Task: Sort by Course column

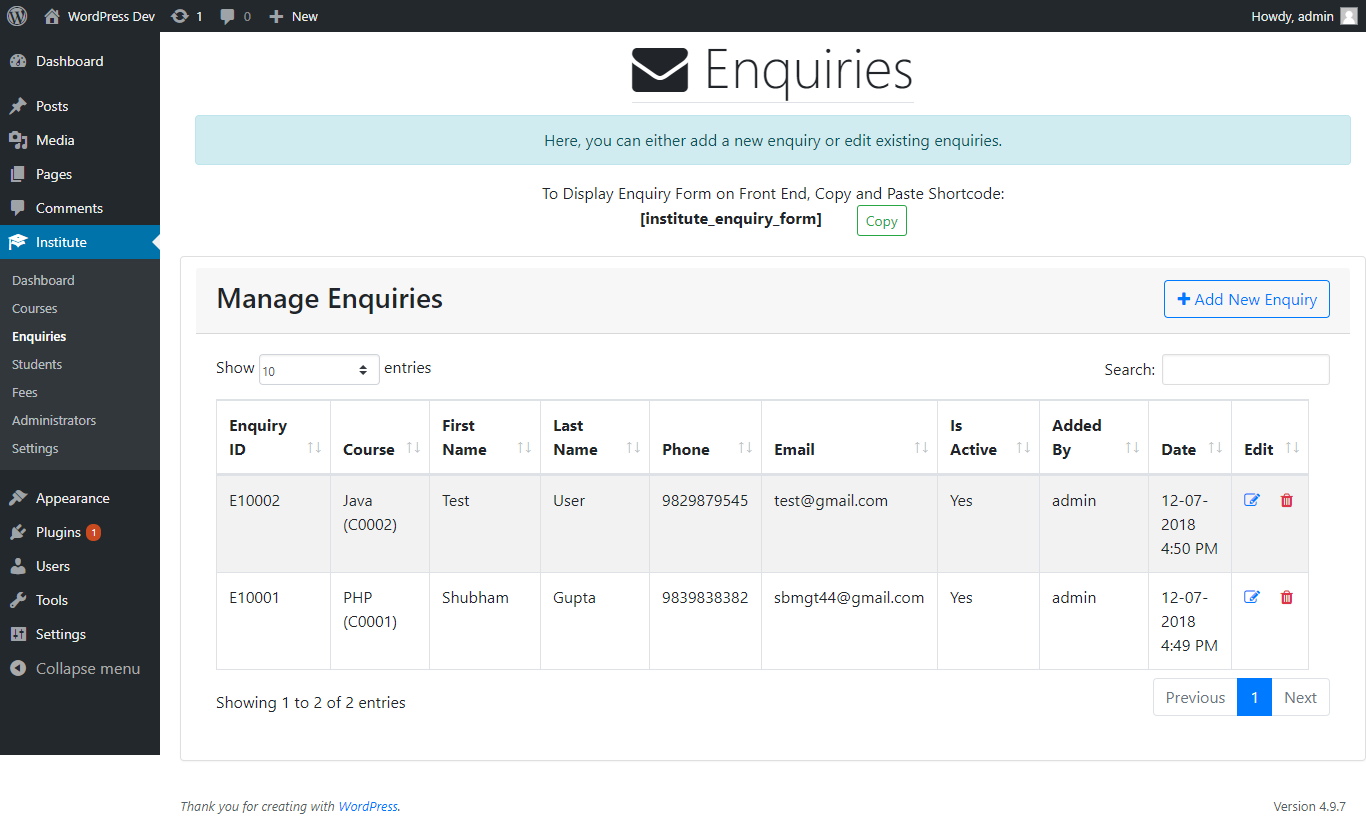Action: tap(380, 437)
